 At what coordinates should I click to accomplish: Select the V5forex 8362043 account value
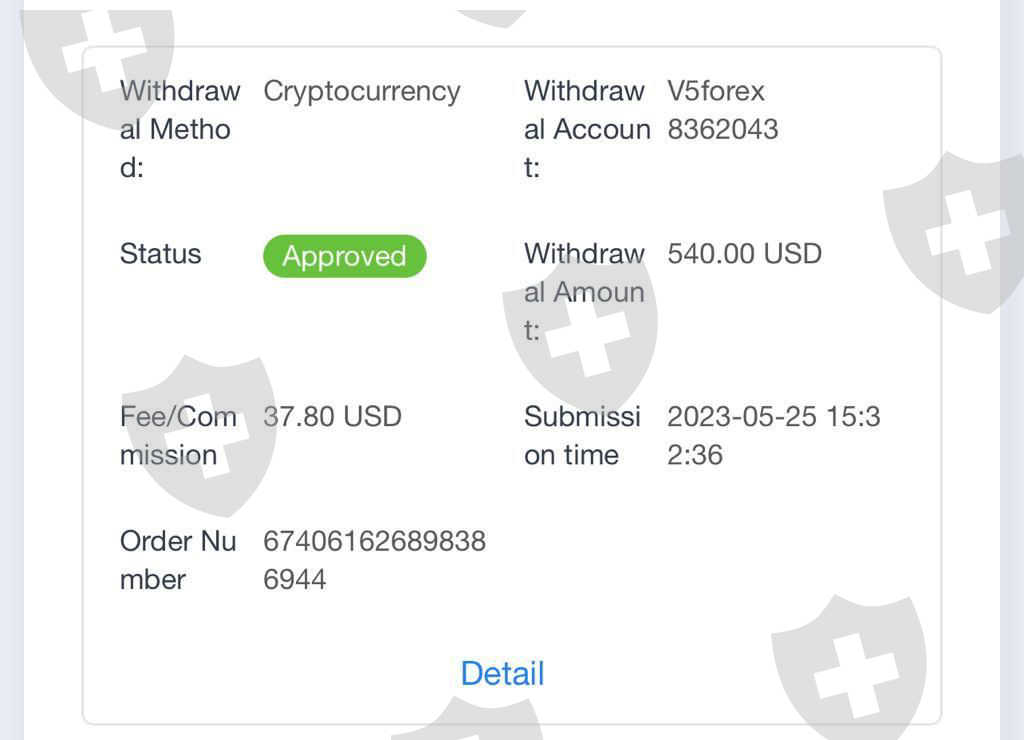(722, 110)
